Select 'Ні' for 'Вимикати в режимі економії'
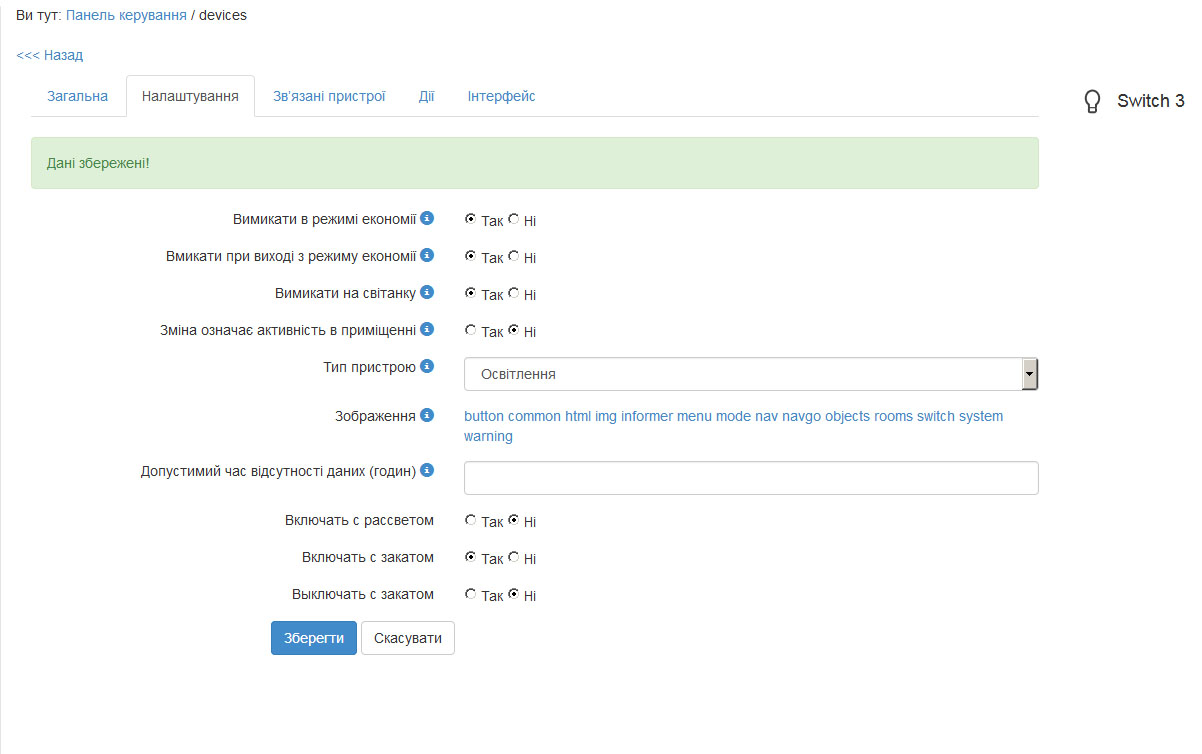 pos(514,219)
